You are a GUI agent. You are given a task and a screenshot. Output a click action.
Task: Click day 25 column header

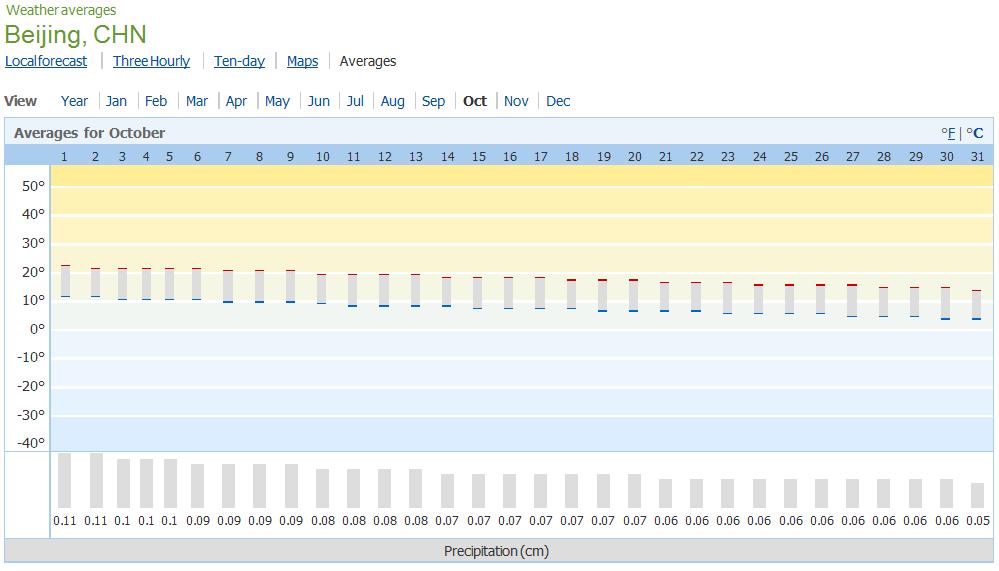click(791, 157)
